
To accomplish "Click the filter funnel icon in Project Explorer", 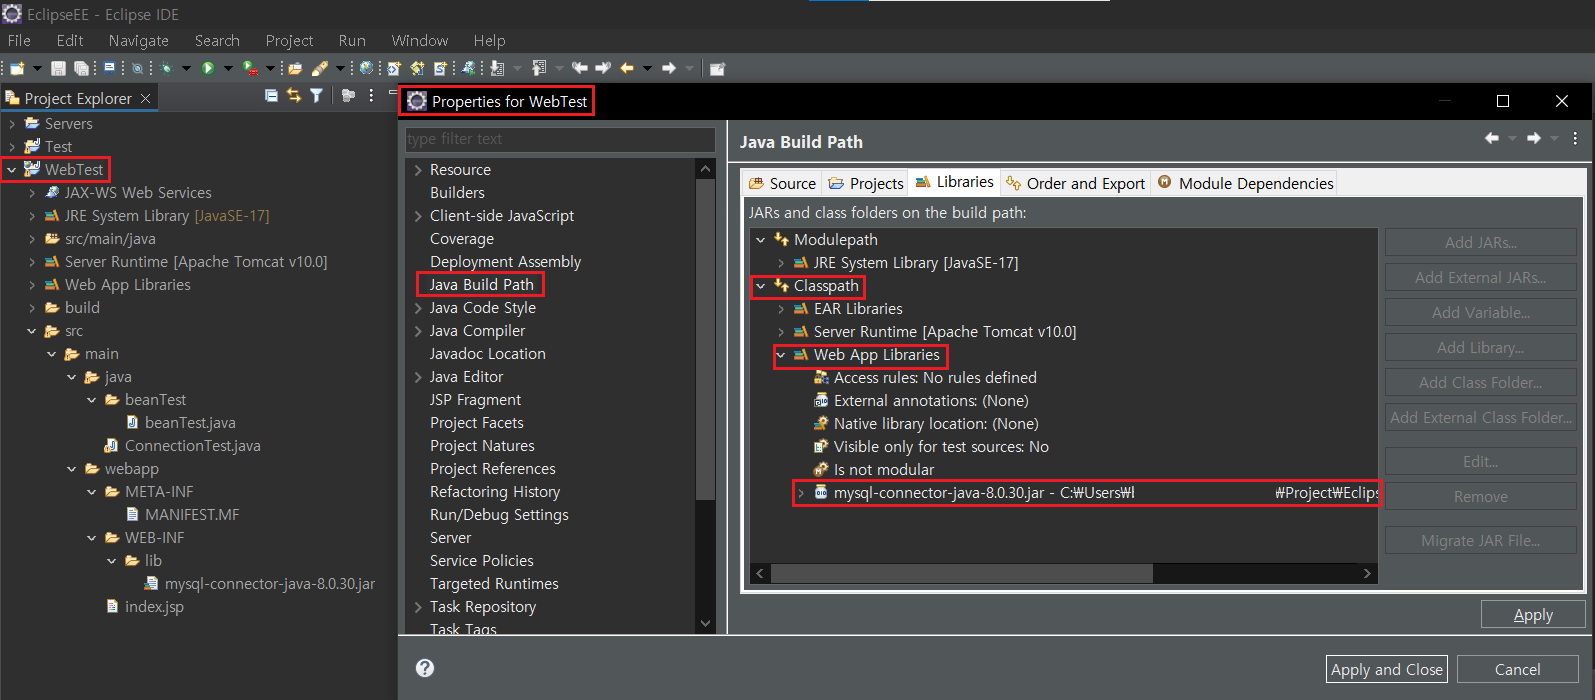I will tap(316, 96).
